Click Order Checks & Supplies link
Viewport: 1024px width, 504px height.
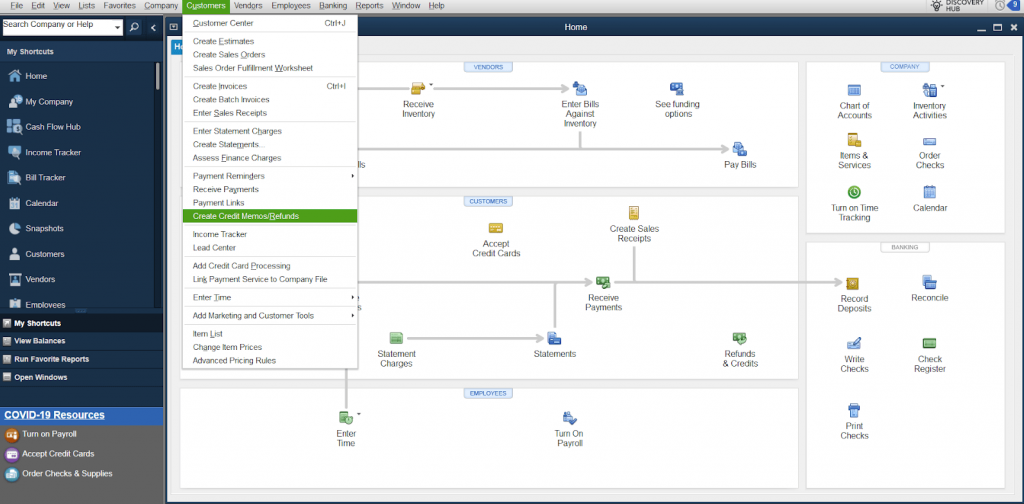pos(67,474)
